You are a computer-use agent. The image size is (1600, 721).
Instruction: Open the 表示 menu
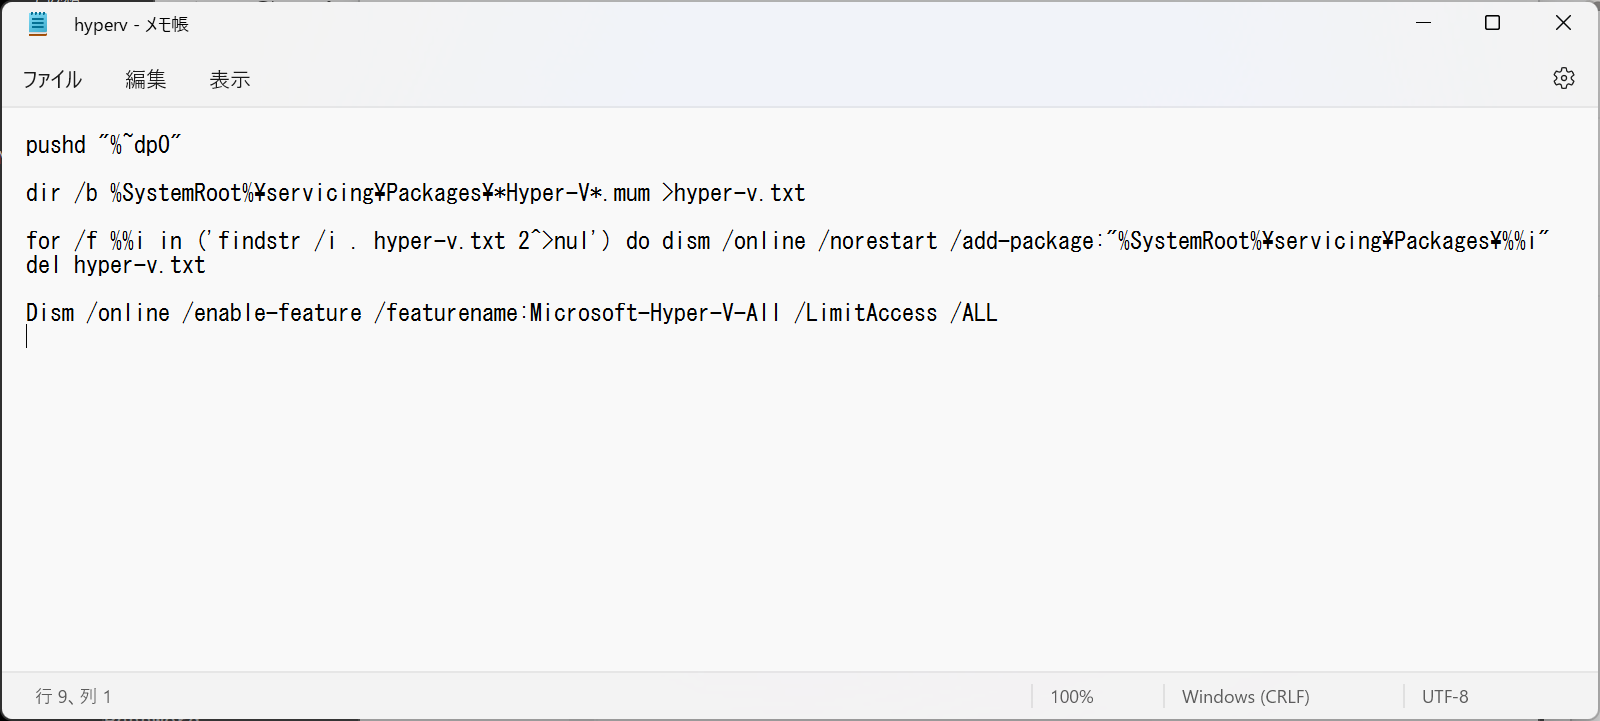click(229, 79)
